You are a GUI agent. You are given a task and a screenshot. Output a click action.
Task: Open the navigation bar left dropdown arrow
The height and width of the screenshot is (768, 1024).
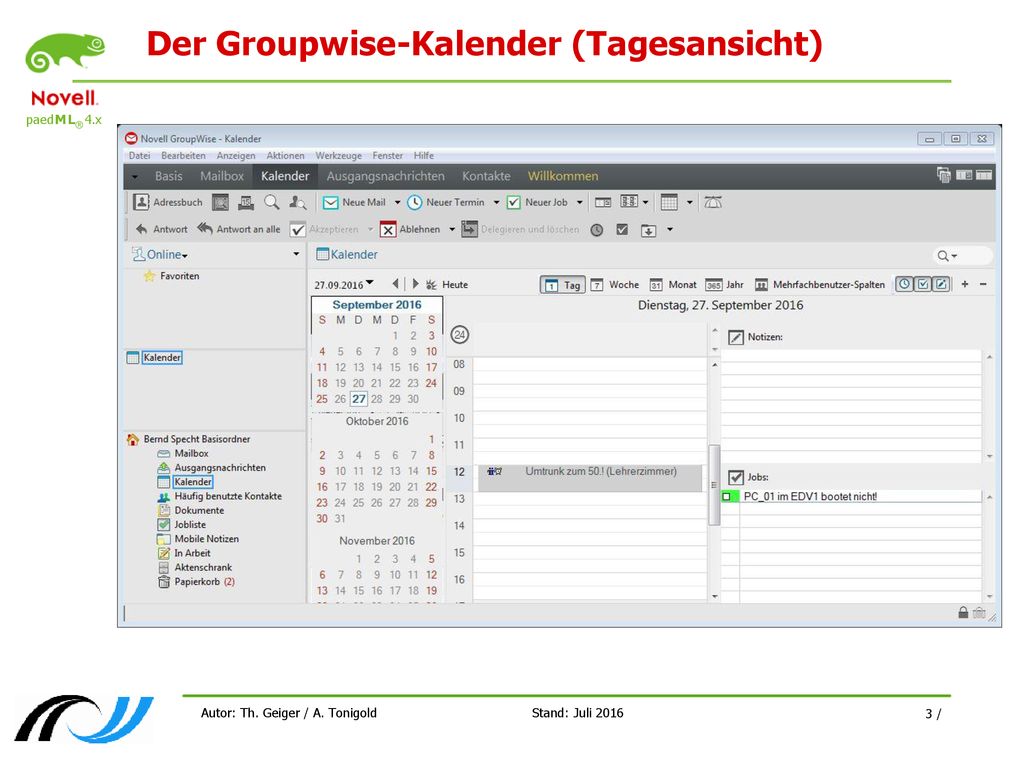135,176
